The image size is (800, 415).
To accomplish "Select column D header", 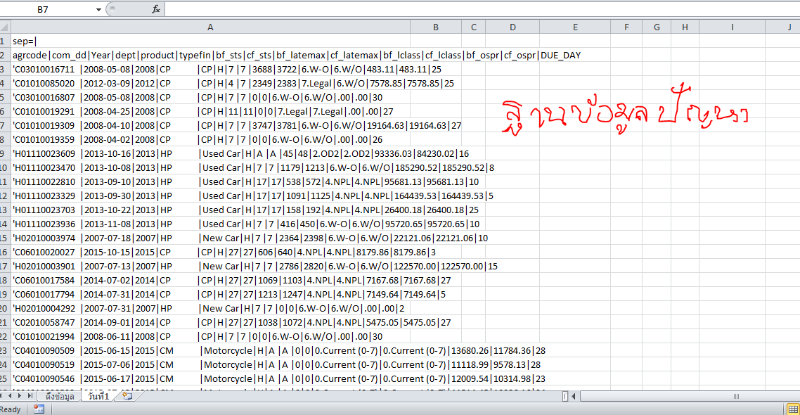I will pos(512,25).
